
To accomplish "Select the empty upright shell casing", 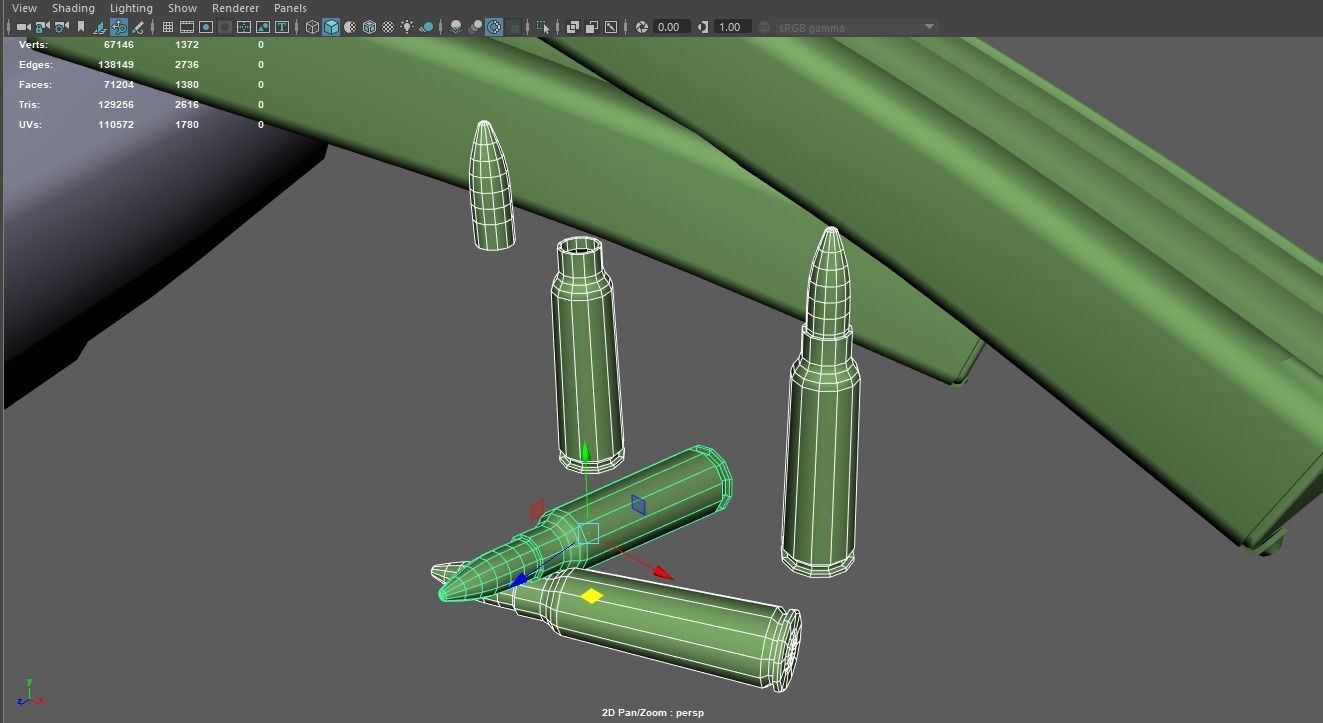I will [587, 355].
